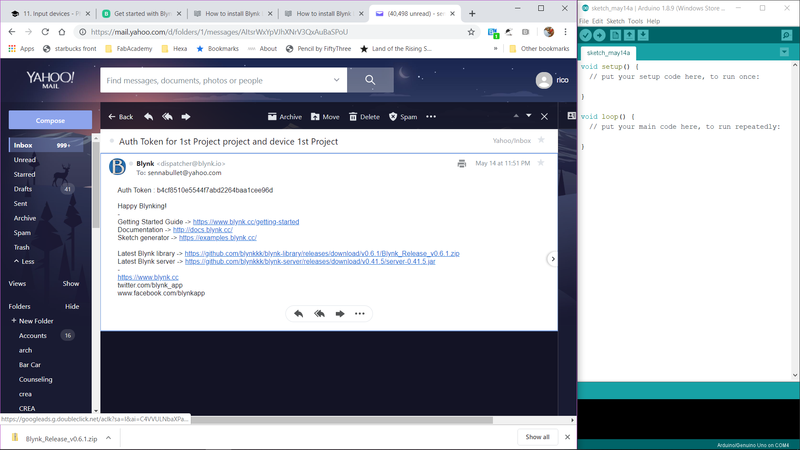Delete the Auth Token email

tap(364, 117)
